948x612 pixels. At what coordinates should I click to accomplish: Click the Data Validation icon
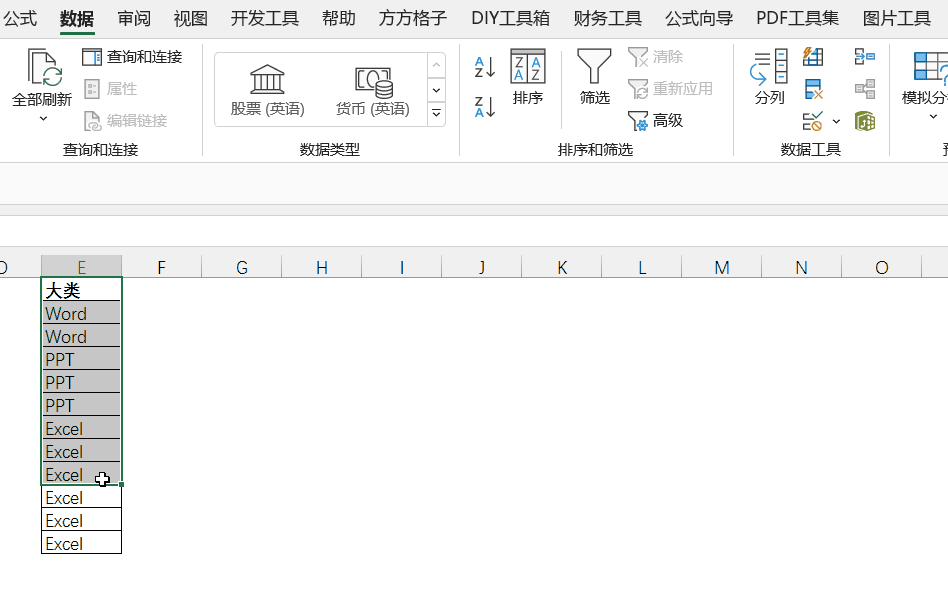(x=813, y=122)
